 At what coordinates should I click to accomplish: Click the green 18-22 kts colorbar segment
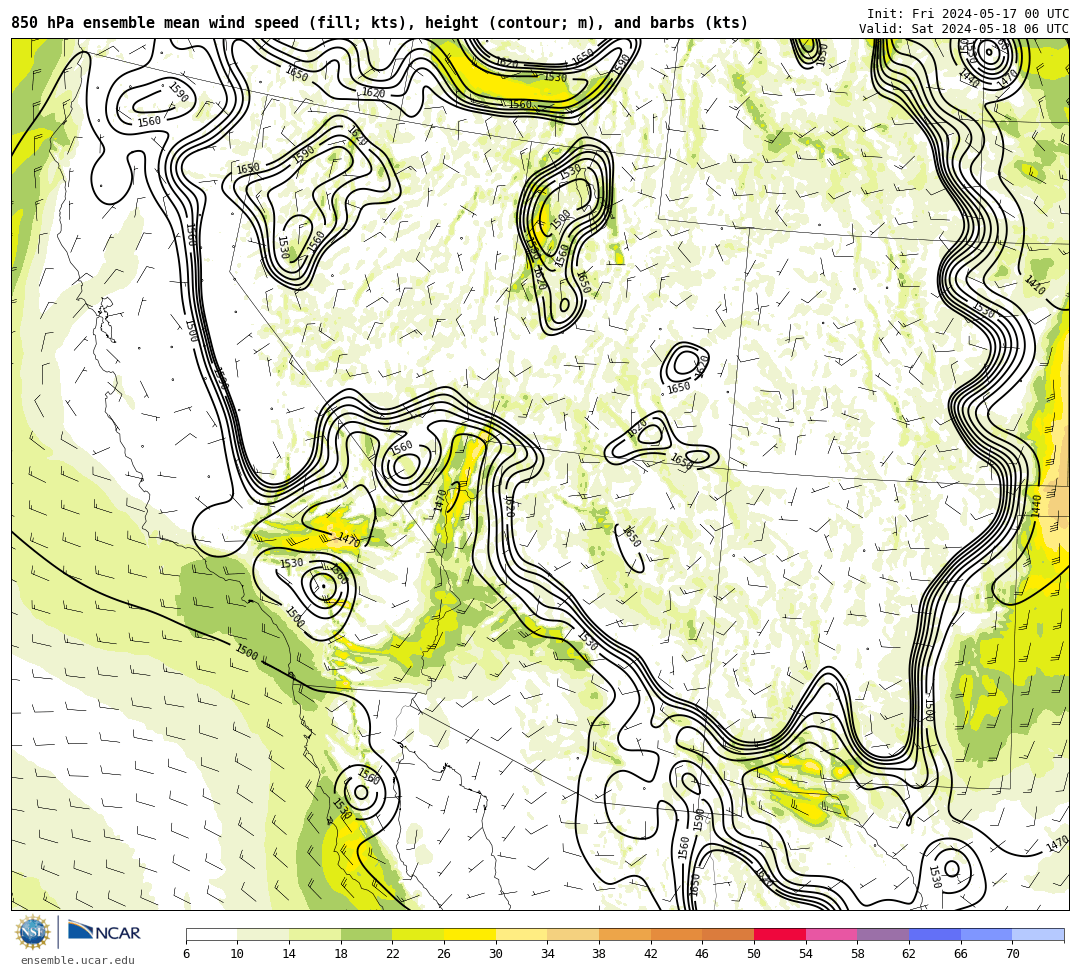(366, 934)
